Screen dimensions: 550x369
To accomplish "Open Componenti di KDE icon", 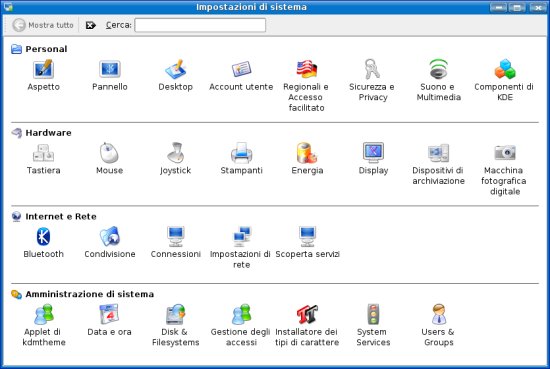I will point(505,69).
